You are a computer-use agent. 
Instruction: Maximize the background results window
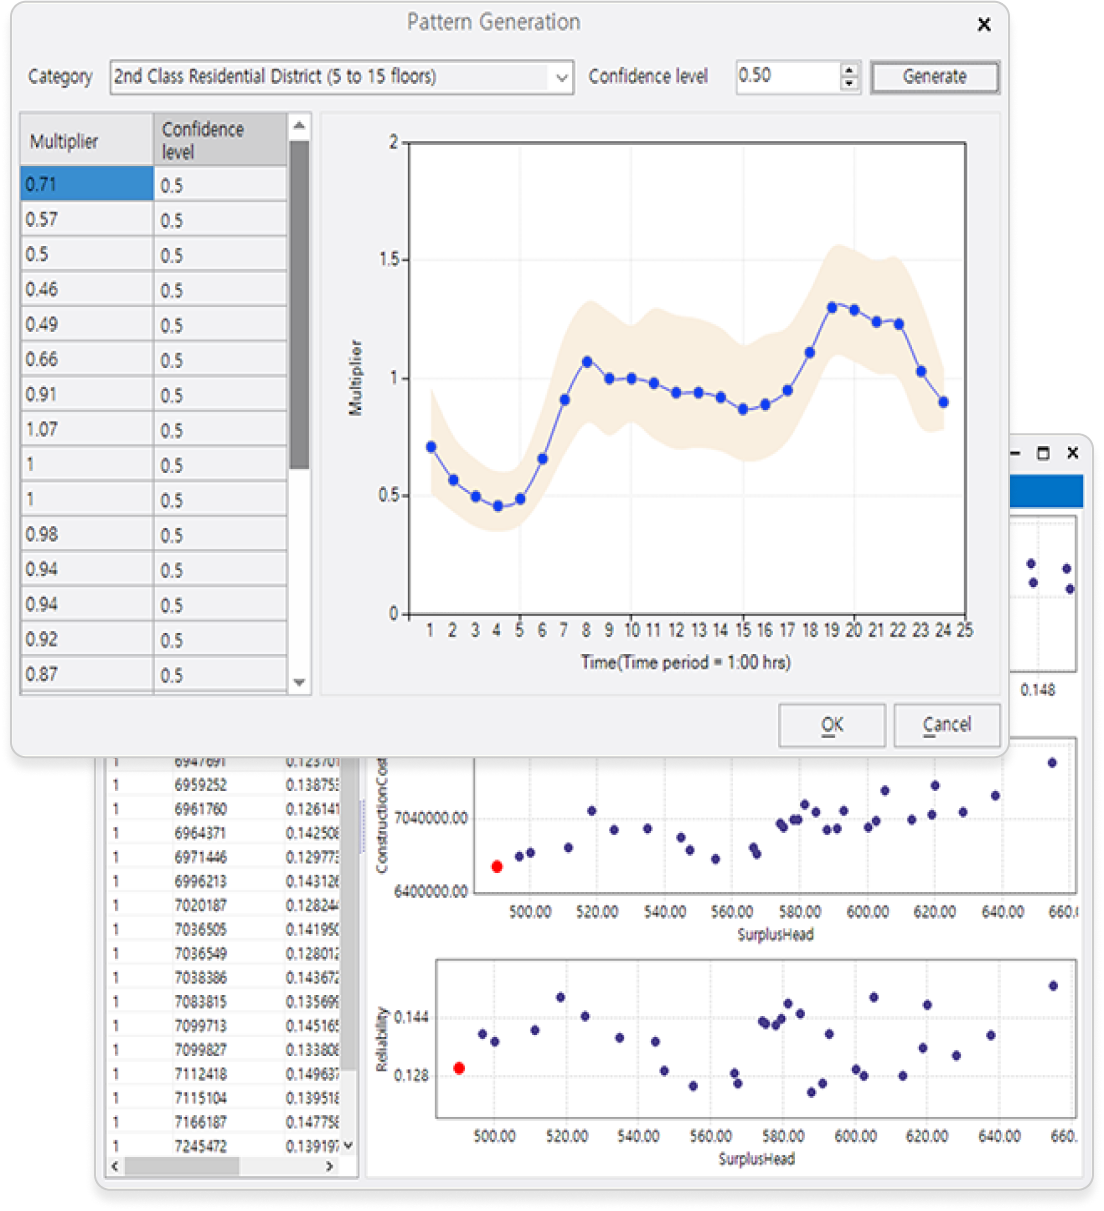1043,453
